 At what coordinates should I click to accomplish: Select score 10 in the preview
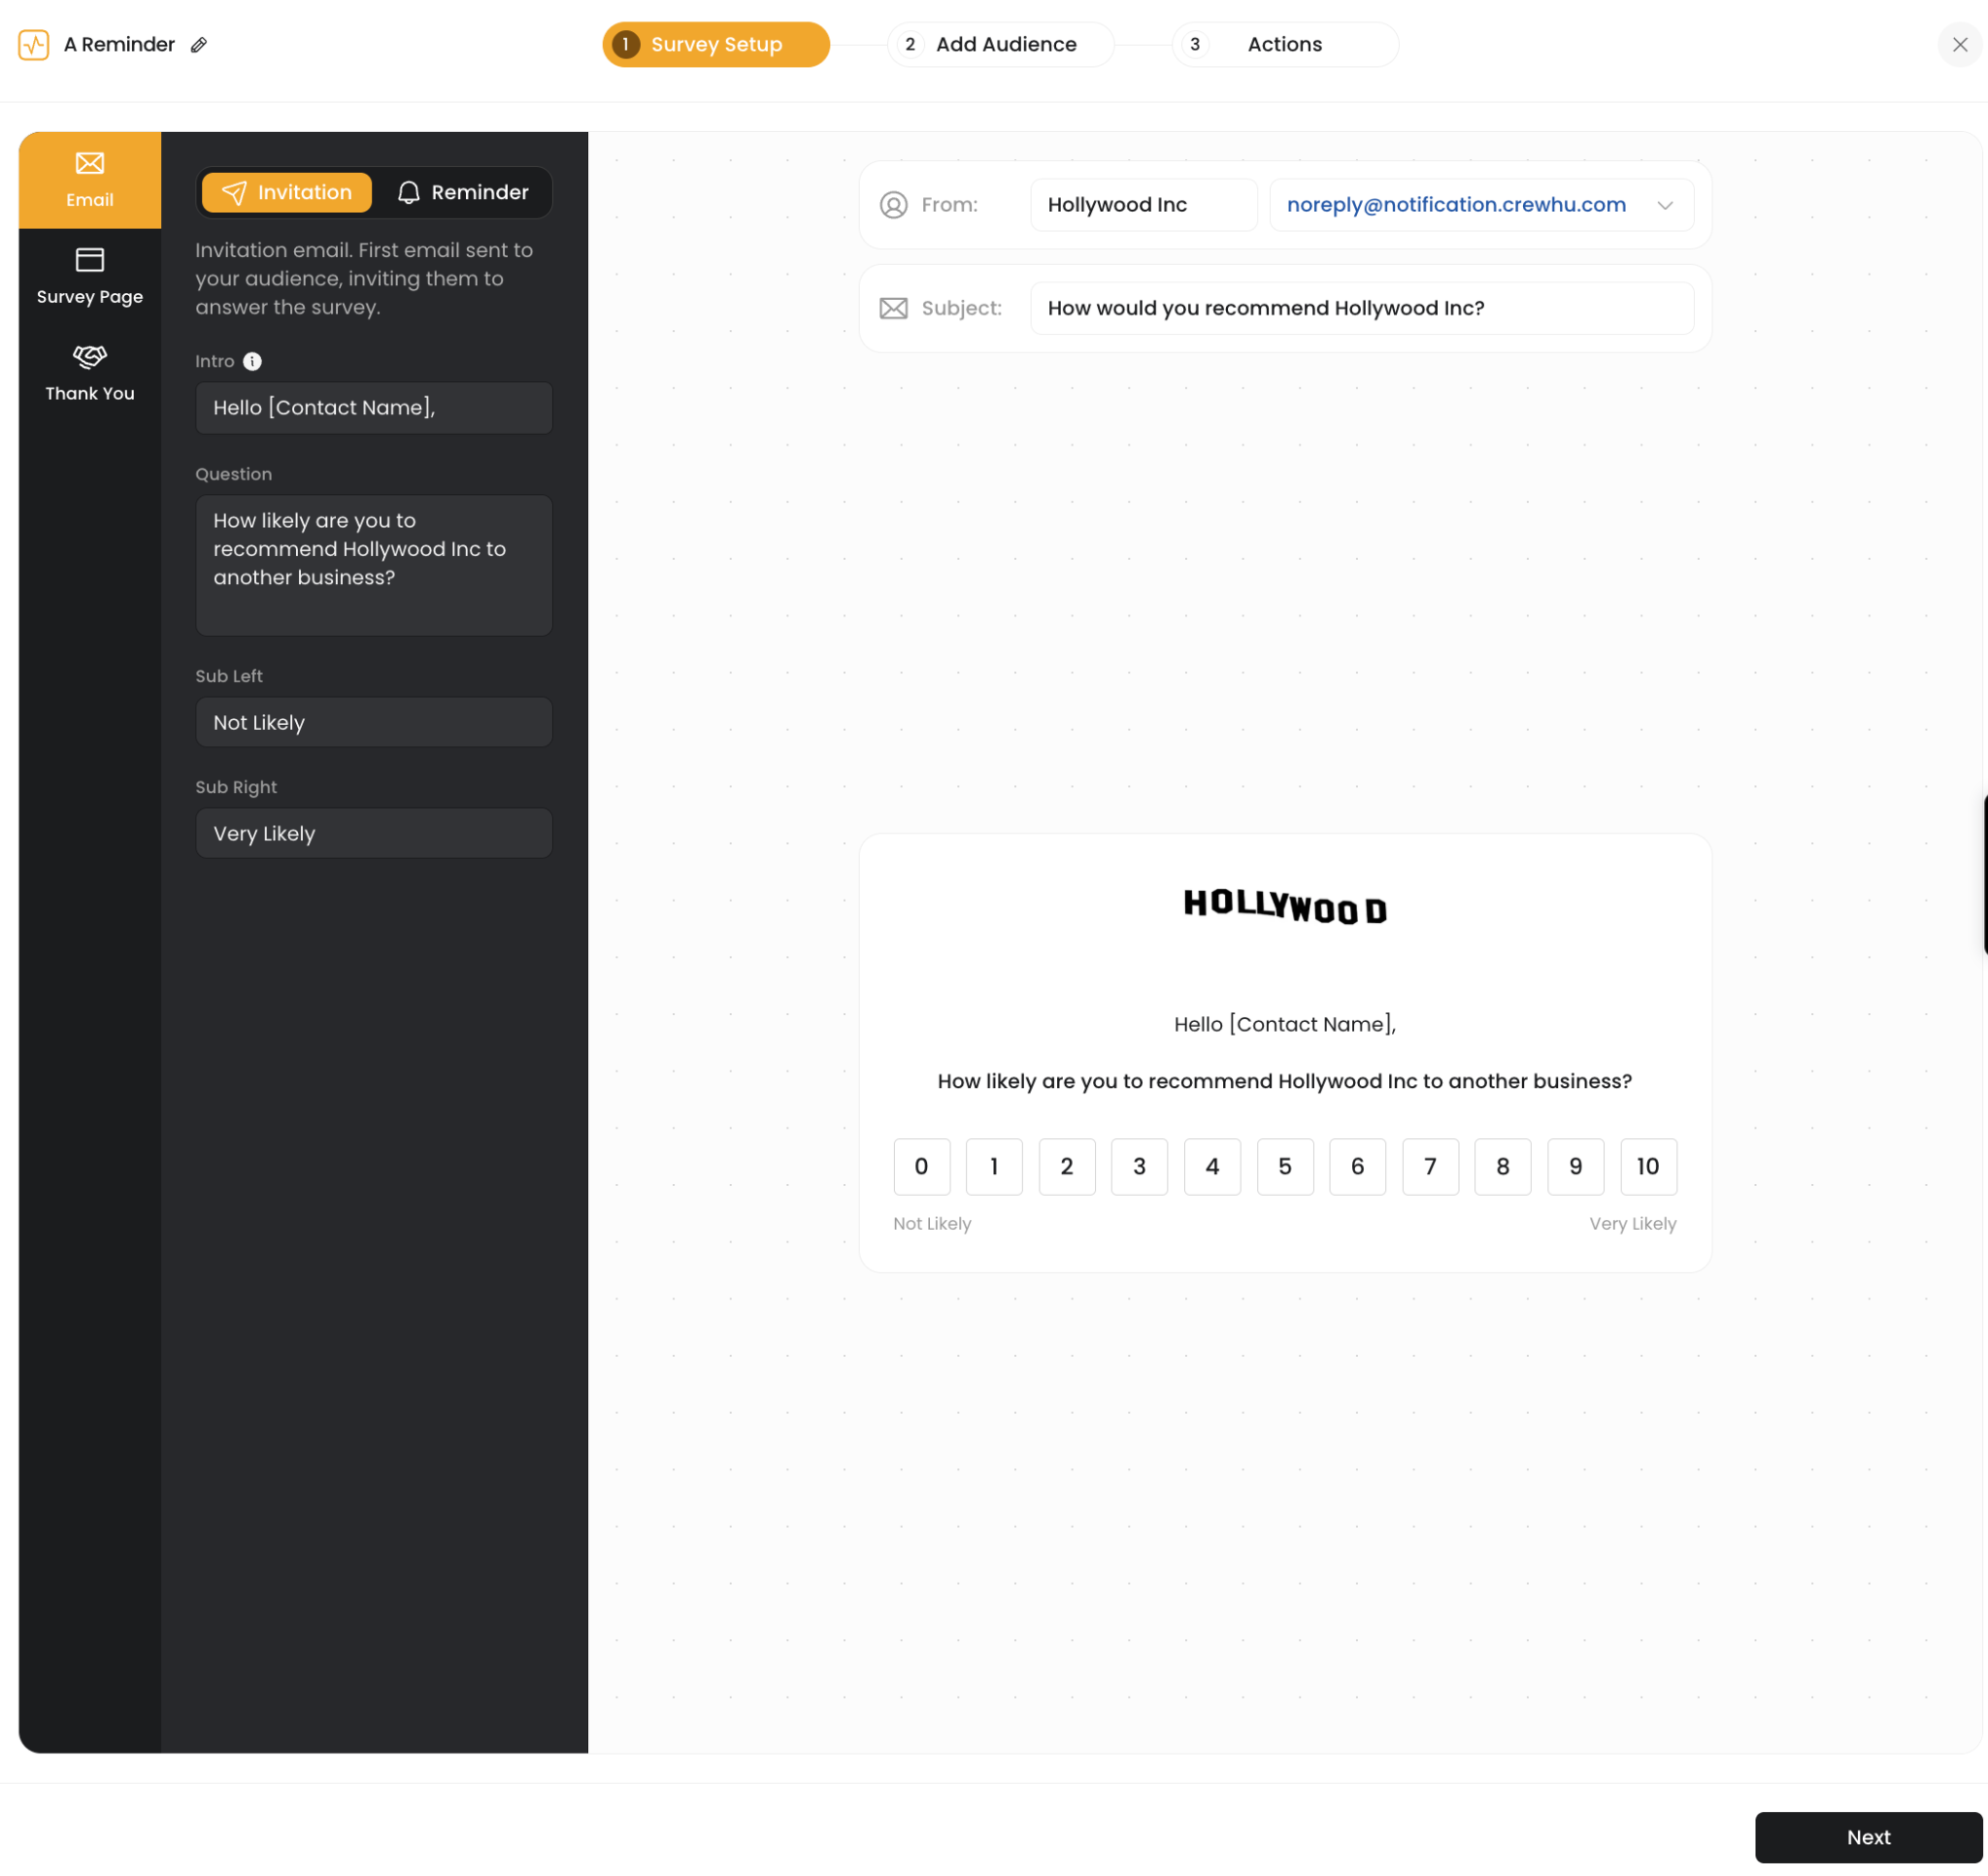[1648, 1167]
